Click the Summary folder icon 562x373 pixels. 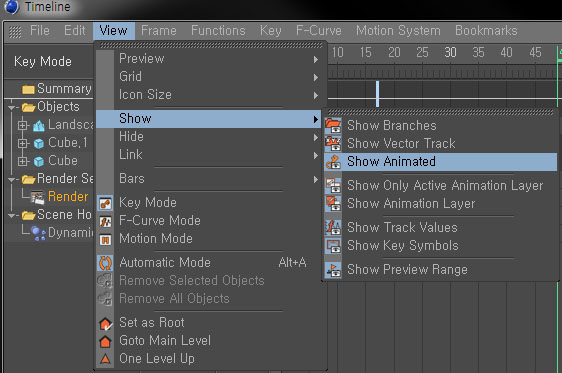[x=28, y=89]
